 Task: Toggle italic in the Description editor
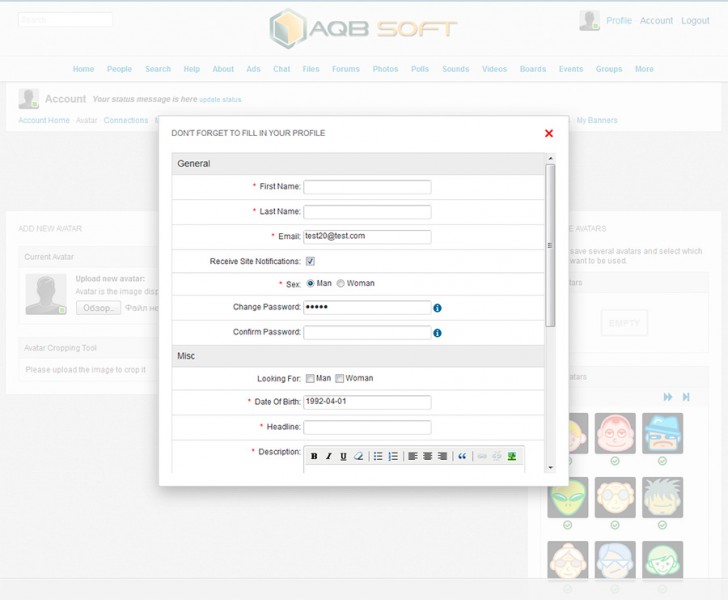click(328, 457)
